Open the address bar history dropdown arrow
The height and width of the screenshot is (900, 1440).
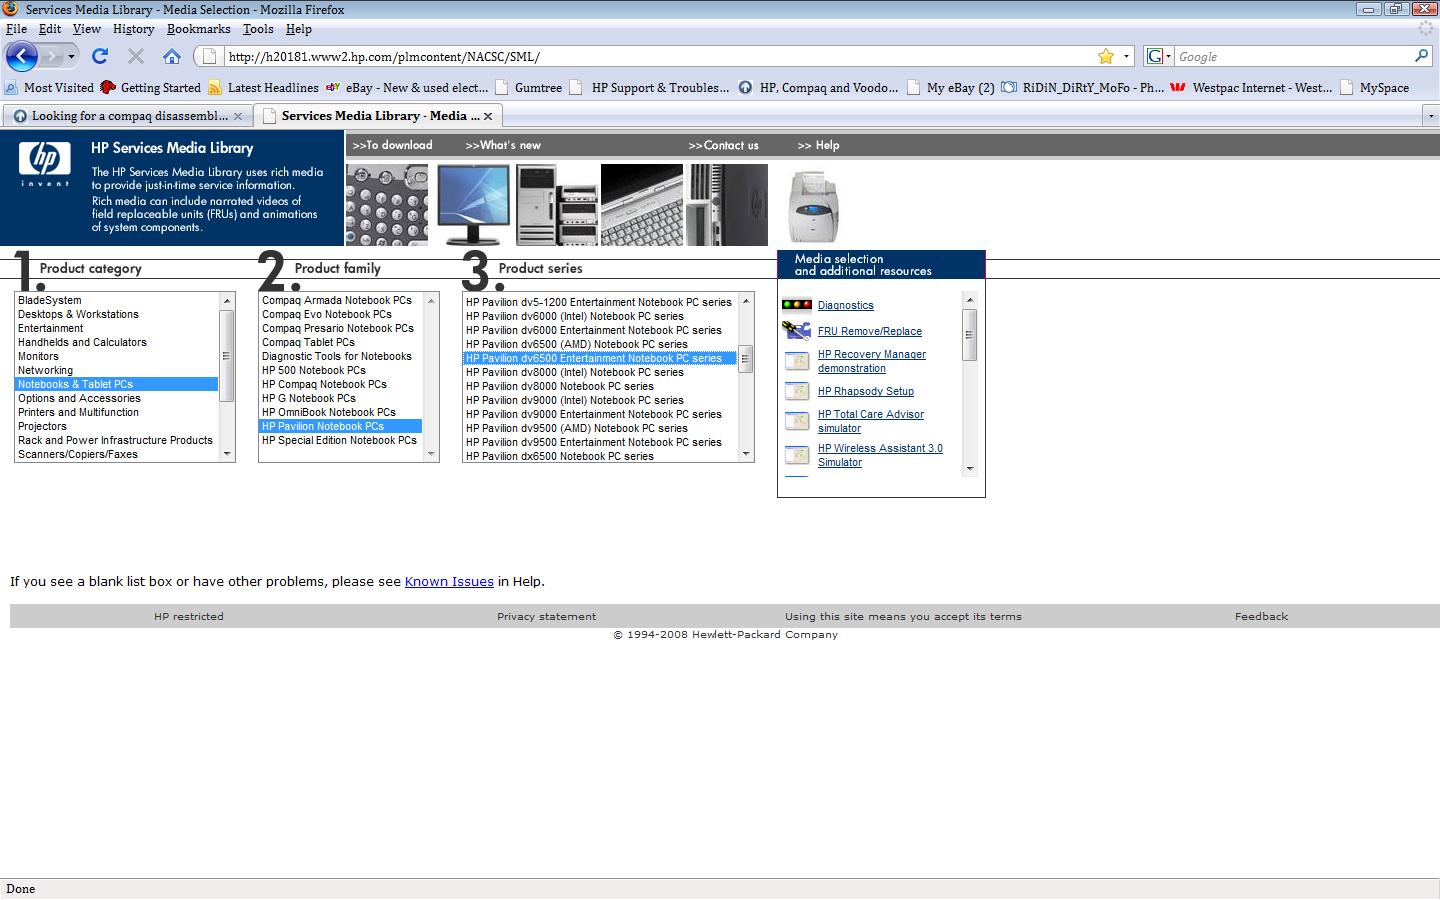pos(1126,56)
